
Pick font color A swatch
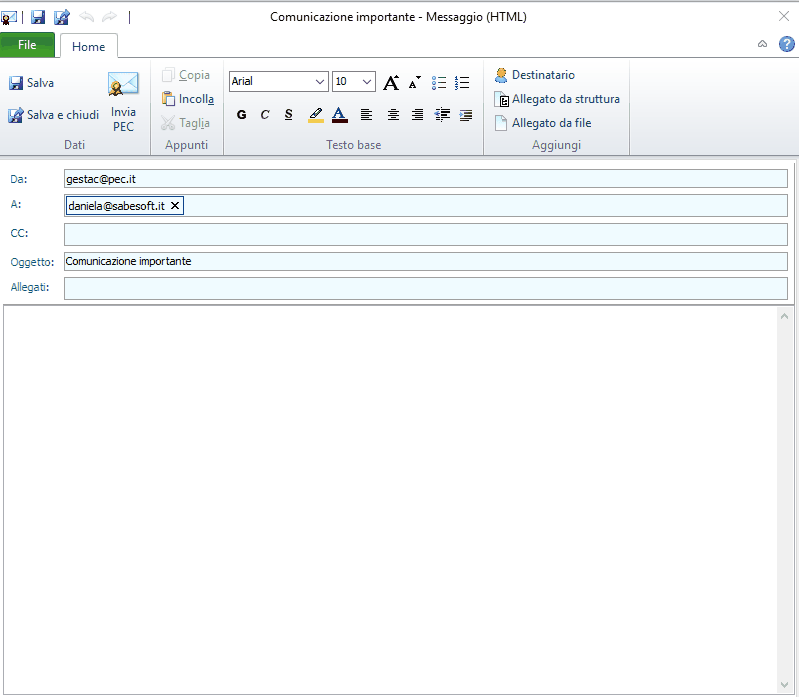pyautogui.click(x=340, y=115)
